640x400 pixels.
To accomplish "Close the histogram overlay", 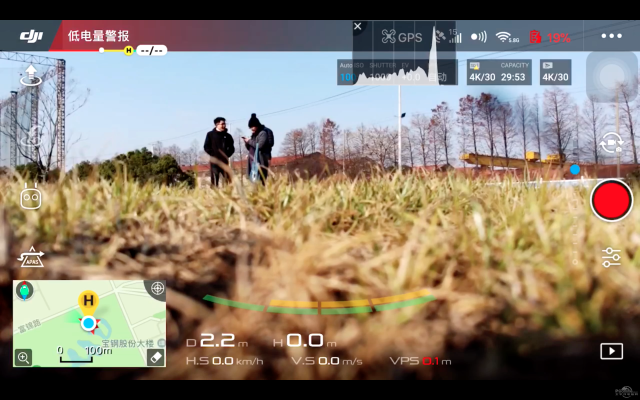I will (x=358, y=27).
